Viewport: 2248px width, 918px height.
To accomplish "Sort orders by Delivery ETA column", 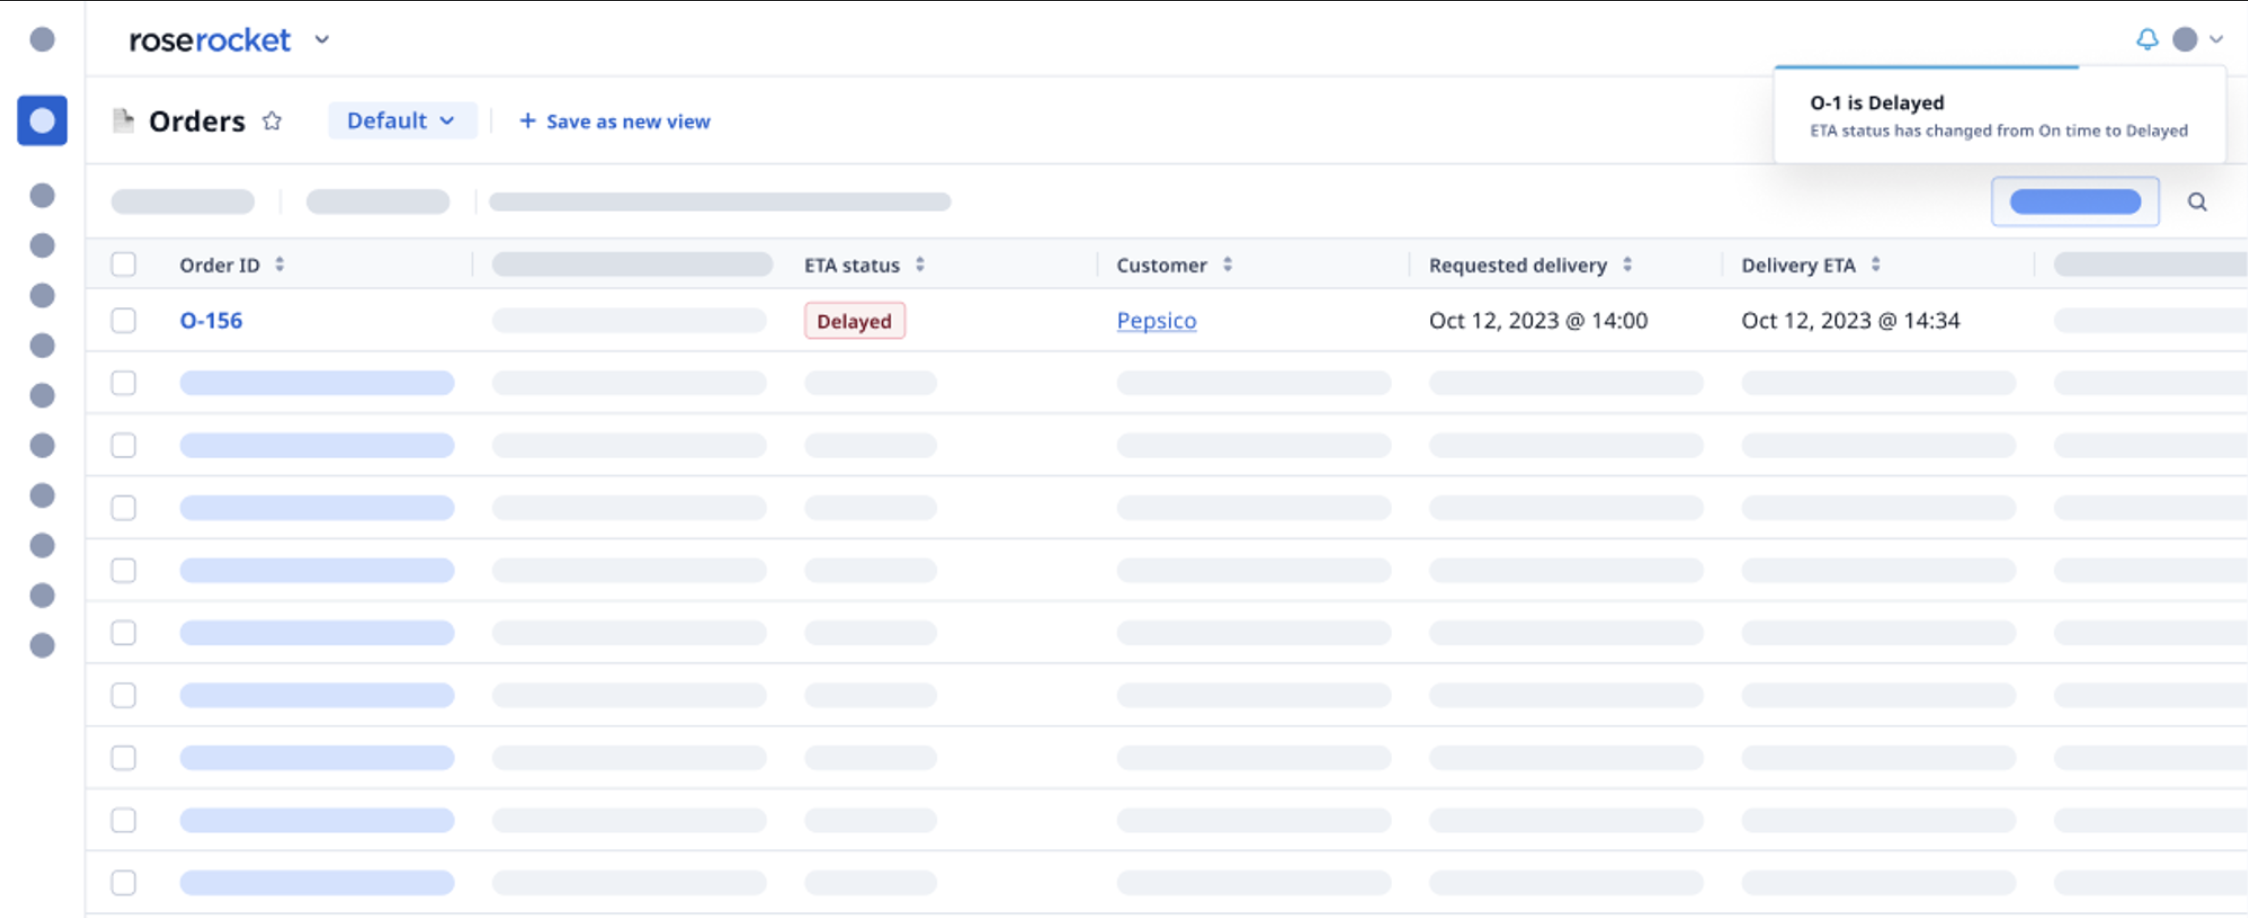I will tap(1875, 265).
